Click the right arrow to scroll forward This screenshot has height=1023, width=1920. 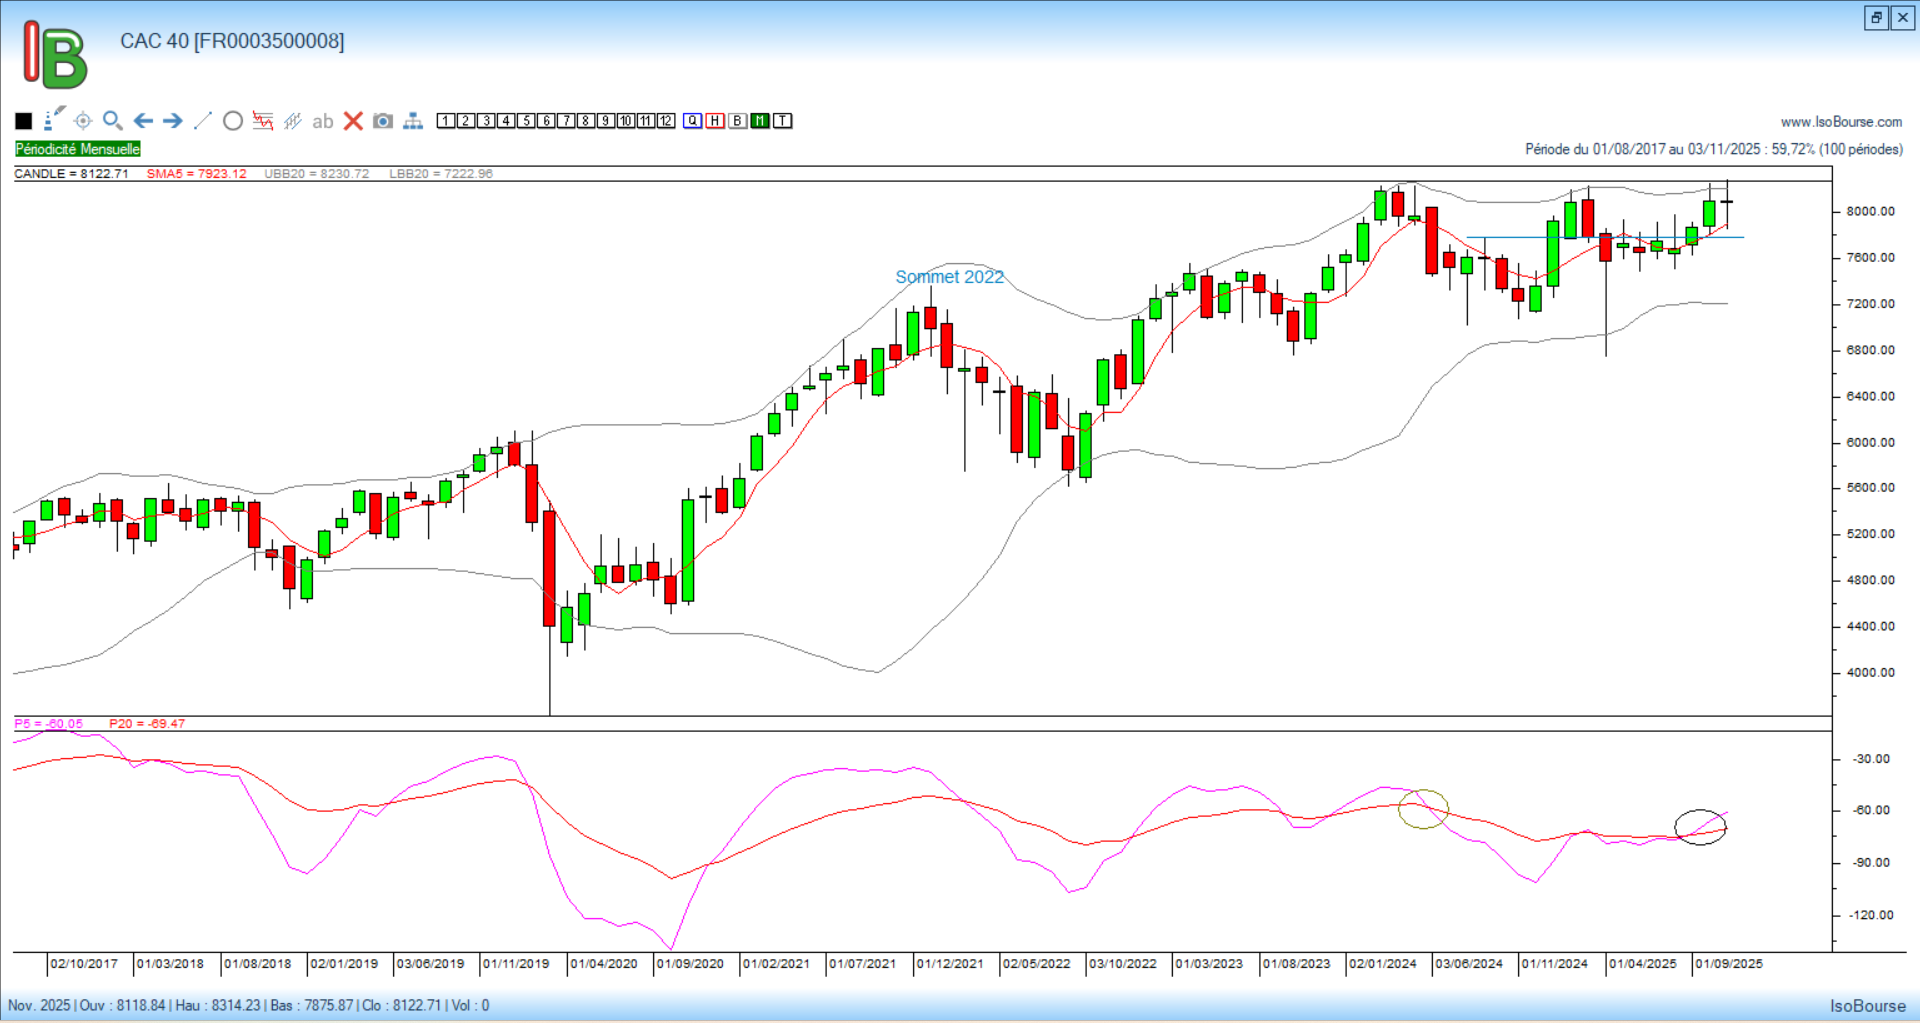coord(173,121)
